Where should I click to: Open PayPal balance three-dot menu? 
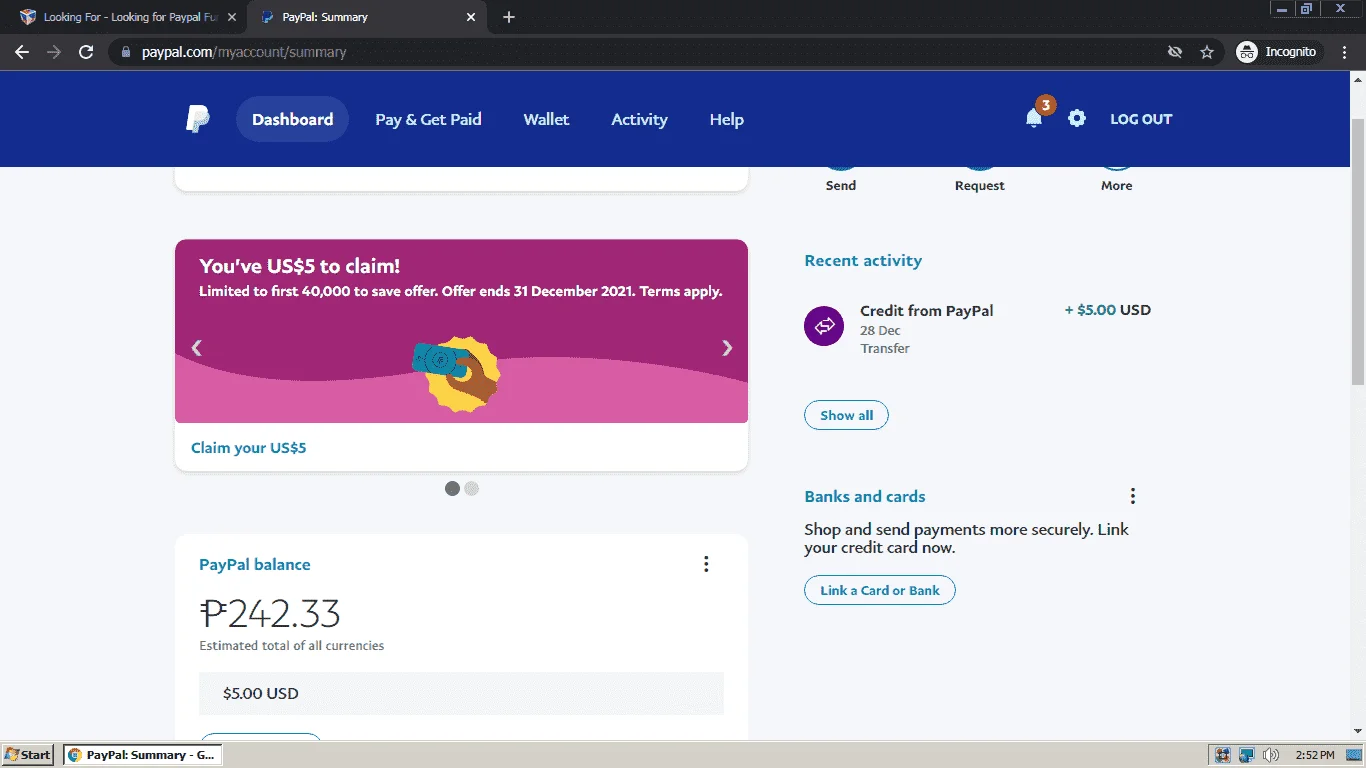(x=706, y=564)
